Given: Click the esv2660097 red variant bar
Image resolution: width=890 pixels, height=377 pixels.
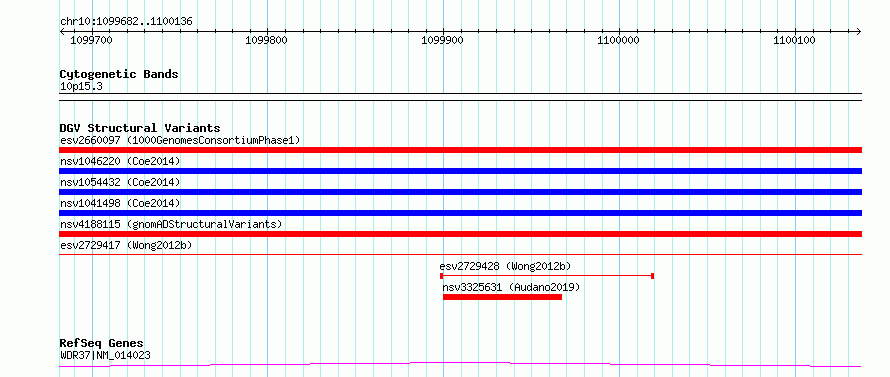Looking at the screenshot, I should click(x=460, y=150).
